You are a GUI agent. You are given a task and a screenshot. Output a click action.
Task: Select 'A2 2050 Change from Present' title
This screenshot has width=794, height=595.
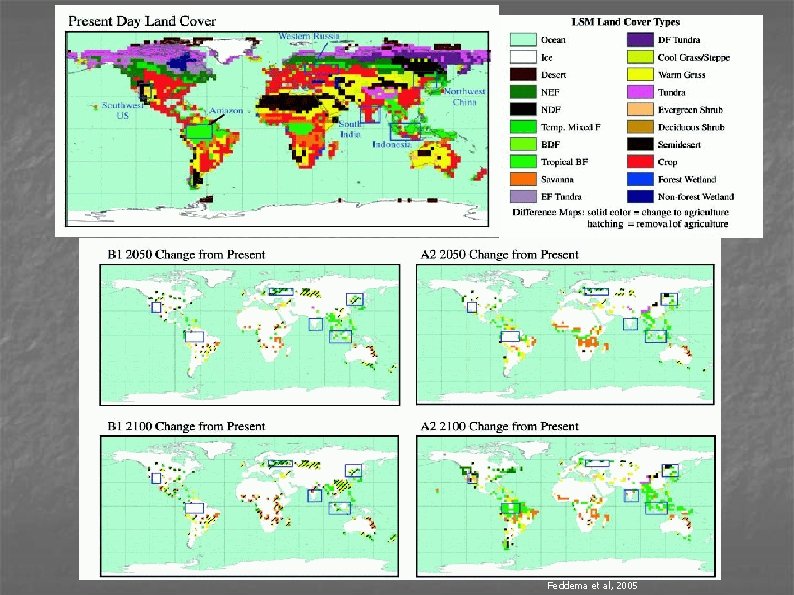499,255
